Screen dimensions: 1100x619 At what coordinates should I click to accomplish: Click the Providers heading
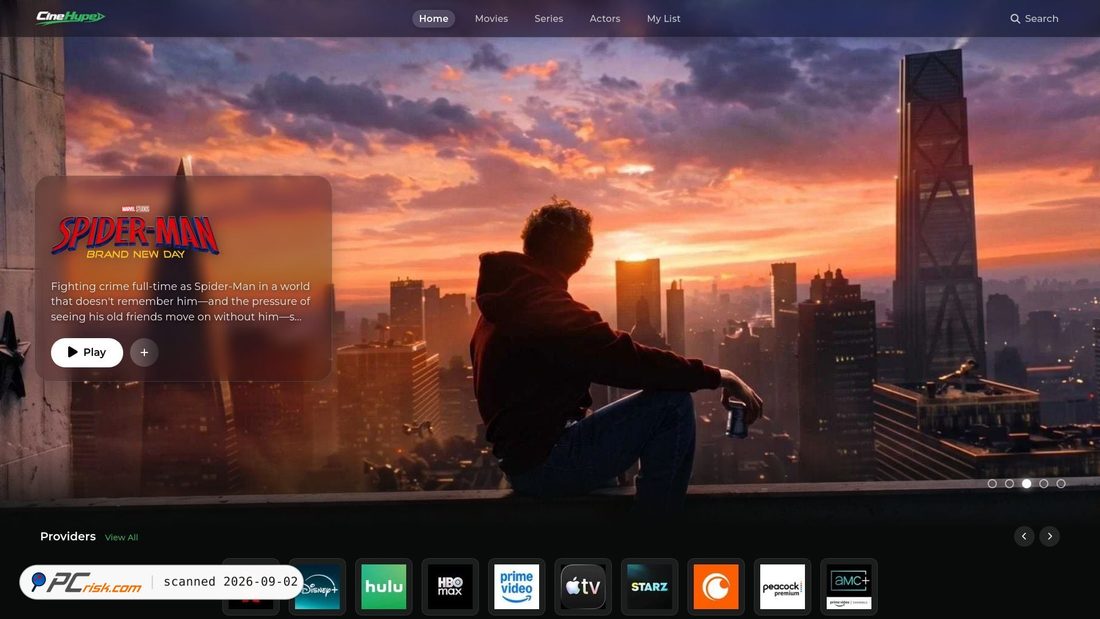click(68, 536)
